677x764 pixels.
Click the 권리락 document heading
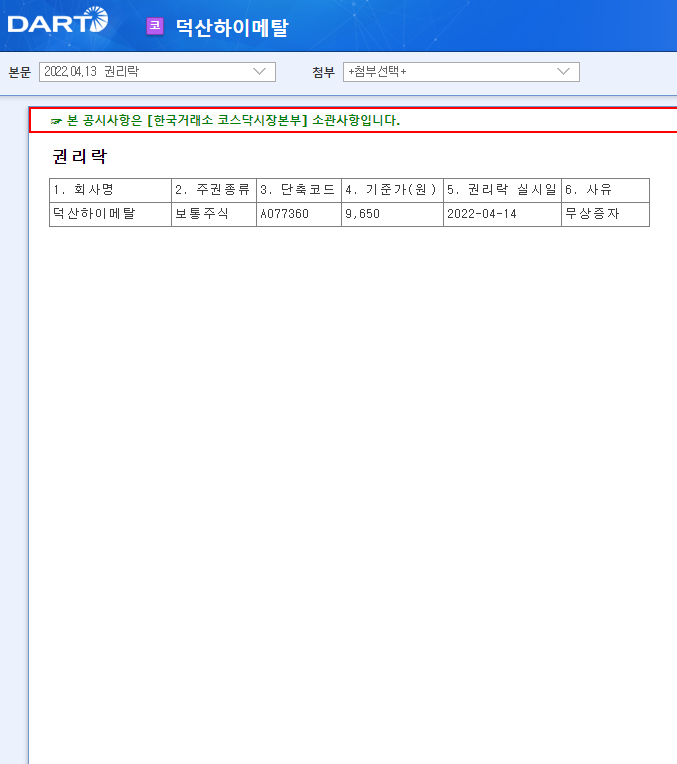(79, 156)
